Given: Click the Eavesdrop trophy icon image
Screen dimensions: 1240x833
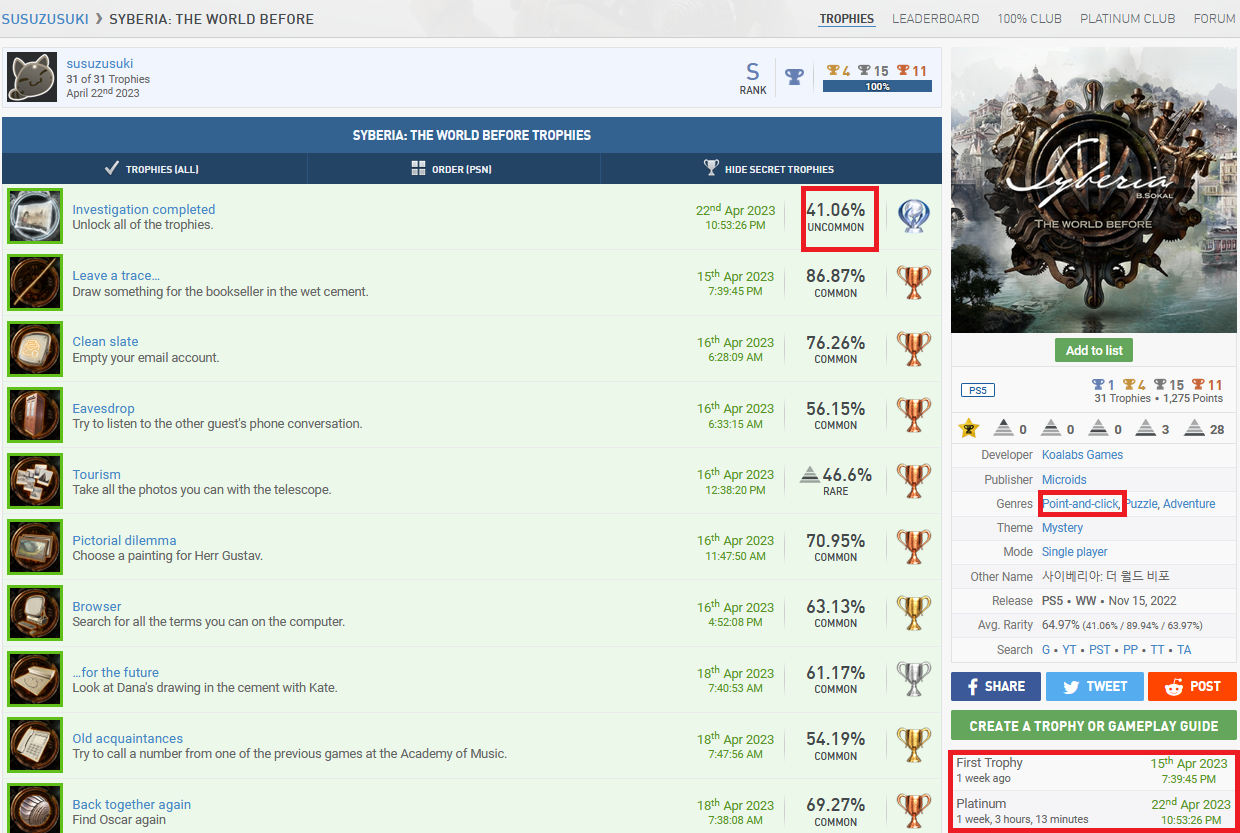Looking at the screenshot, I should [35, 415].
